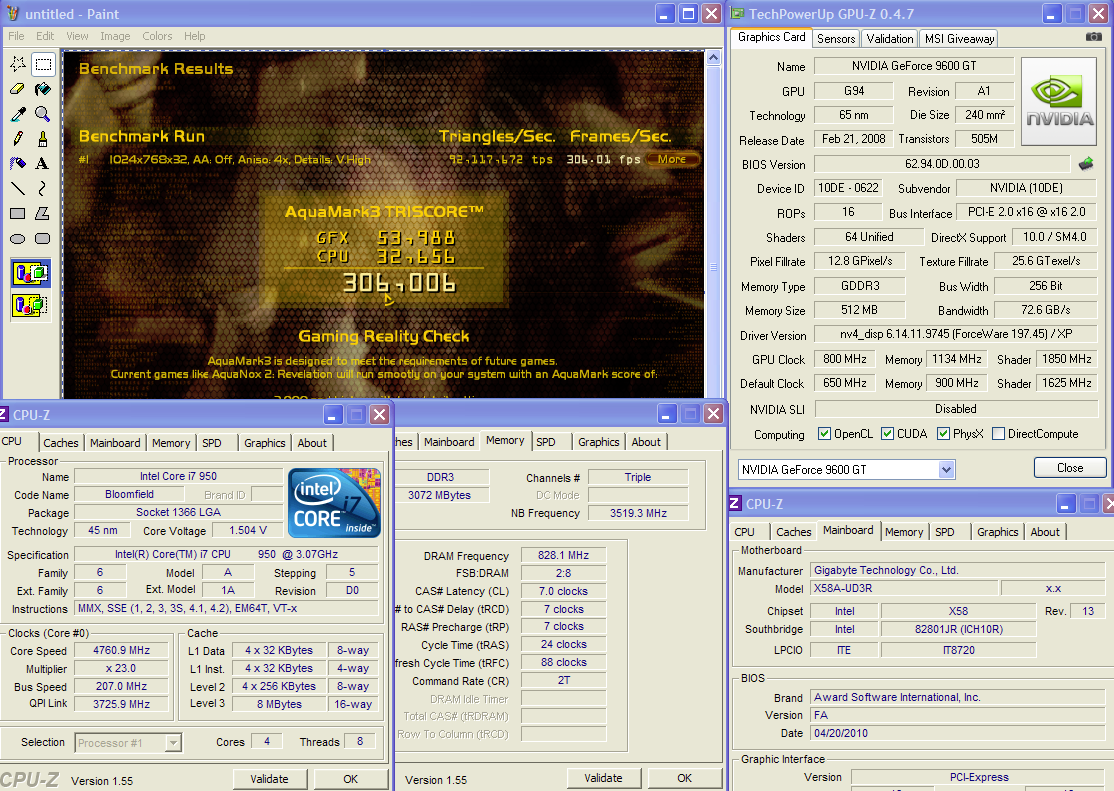Click the Intel Core i7 logo in CPU-Z
This screenshot has height=791, width=1114.
(x=335, y=502)
